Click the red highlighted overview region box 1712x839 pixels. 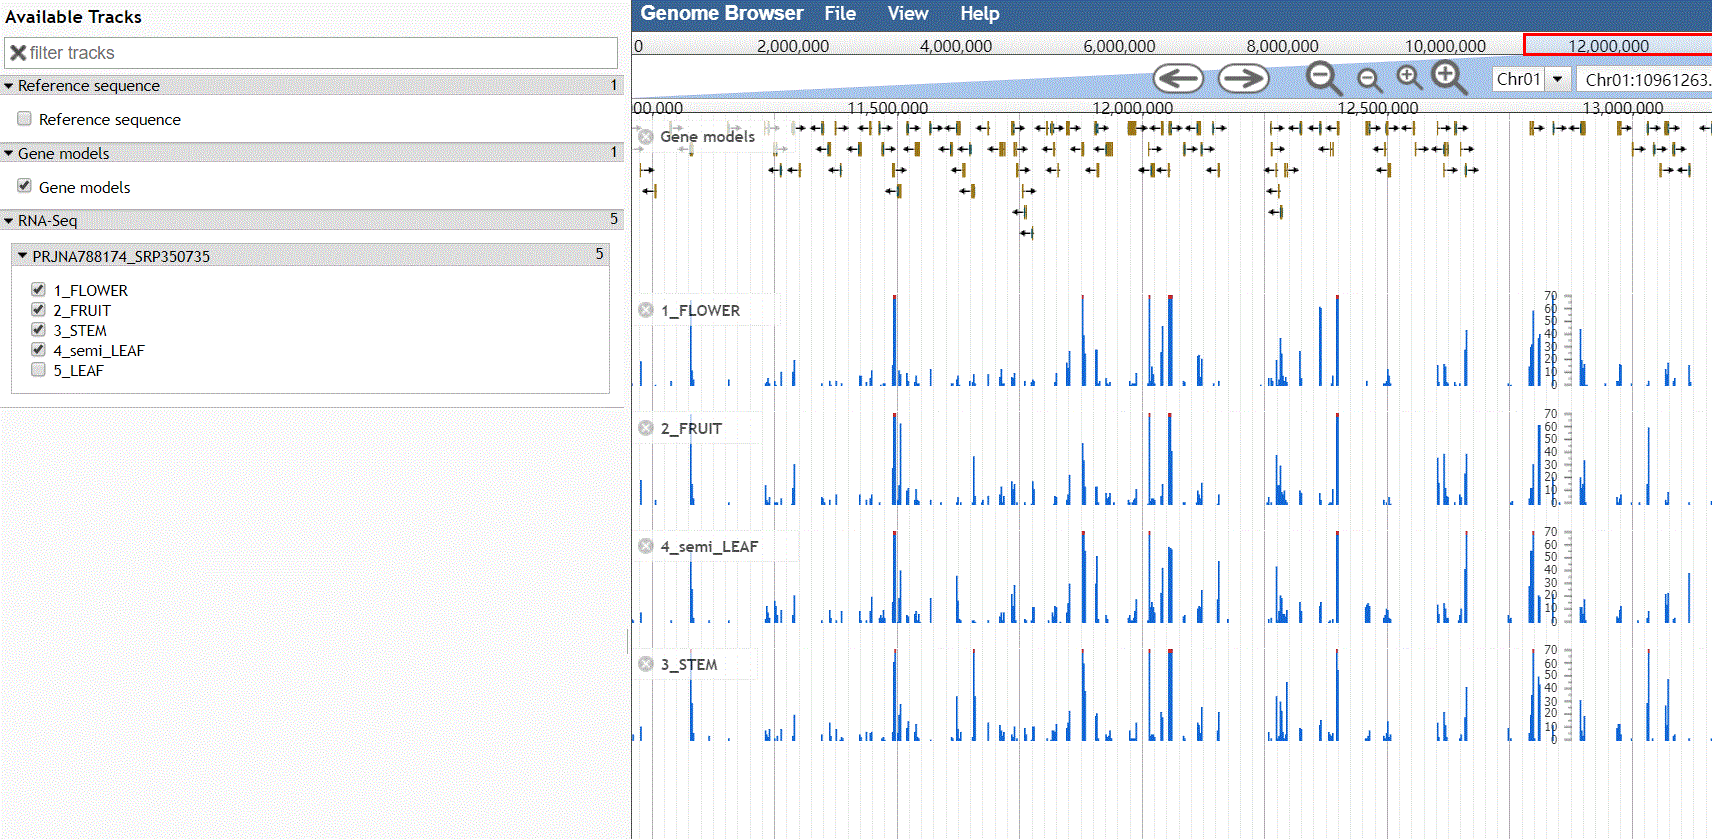pyautogui.click(x=1616, y=45)
